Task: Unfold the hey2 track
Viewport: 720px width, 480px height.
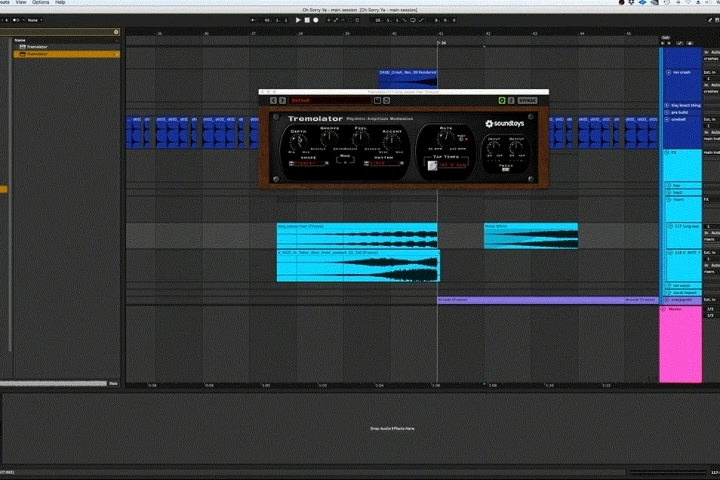Action: pos(669,192)
